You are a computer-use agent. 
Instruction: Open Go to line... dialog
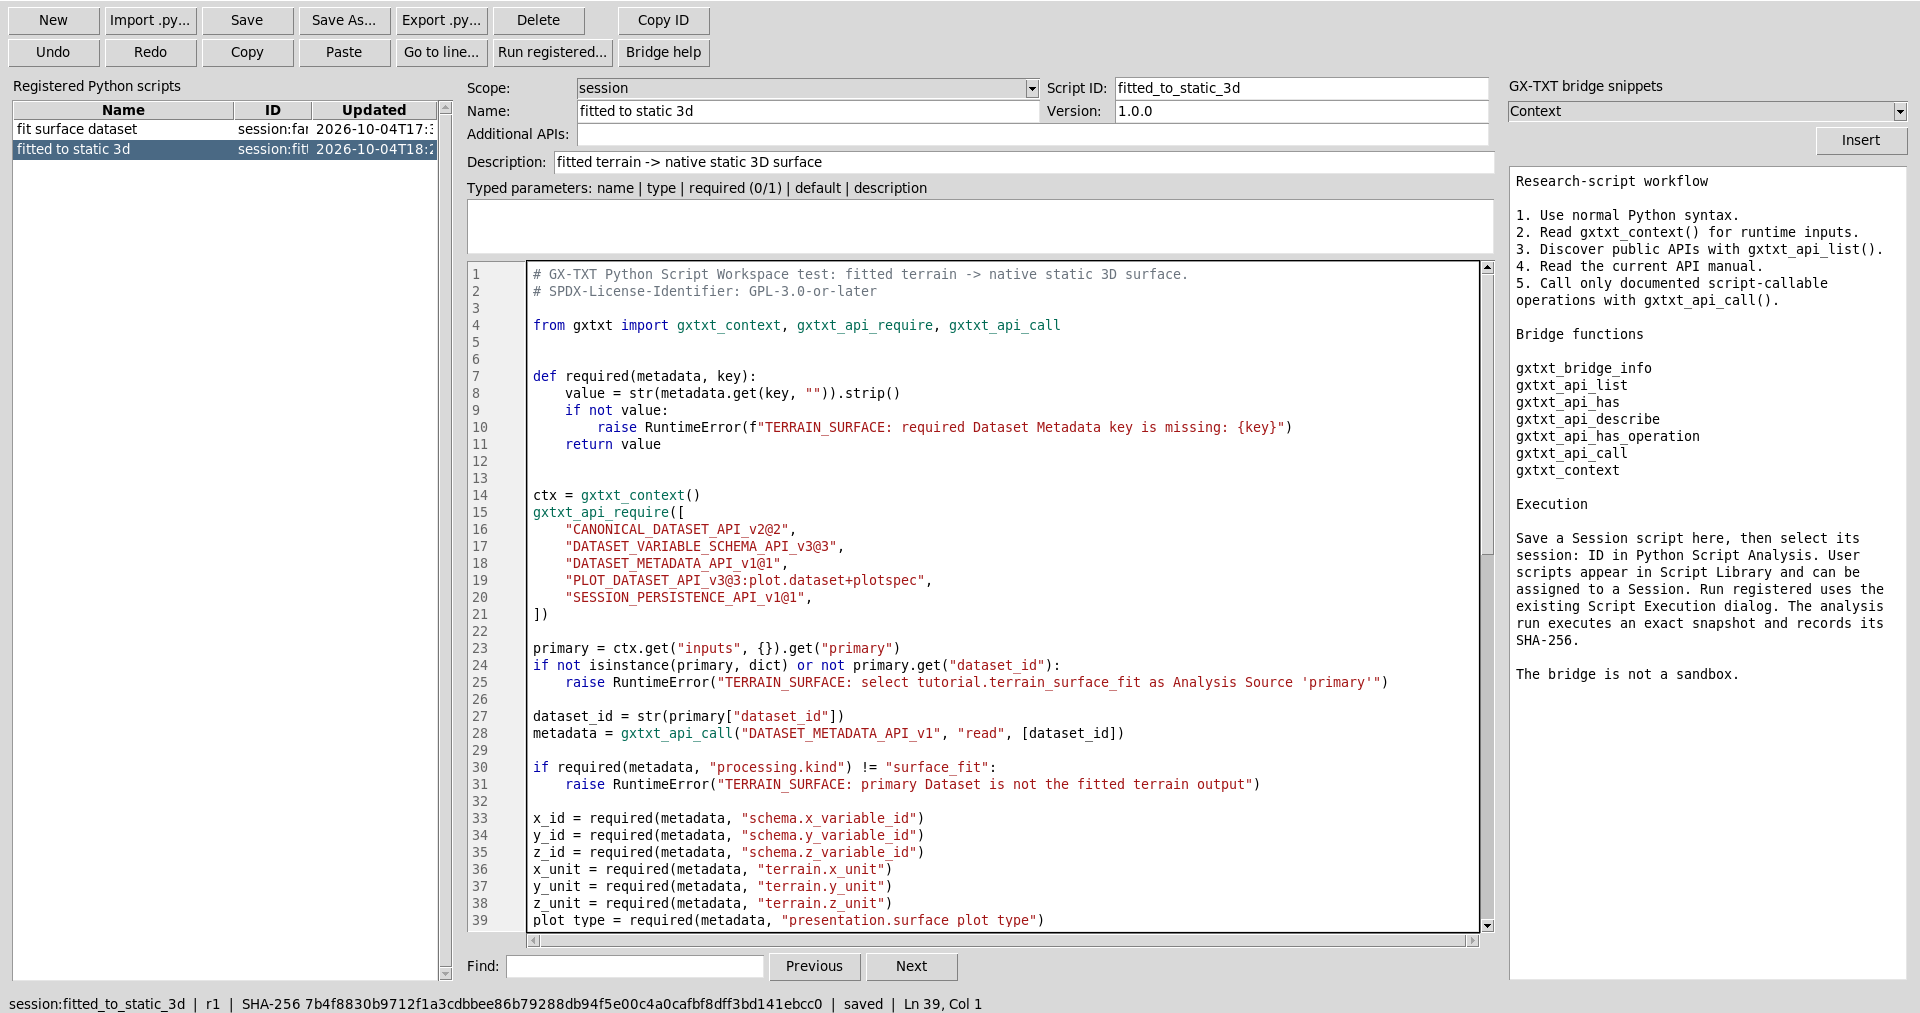441,52
